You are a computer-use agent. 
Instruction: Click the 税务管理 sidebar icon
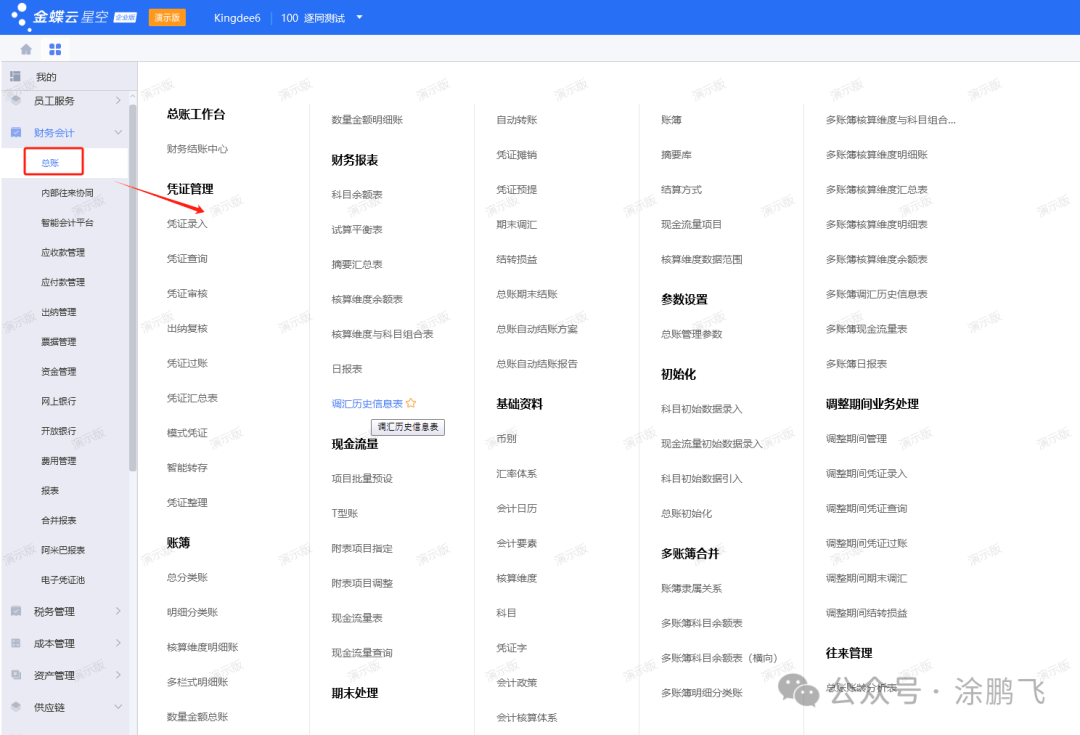click(16, 611)
